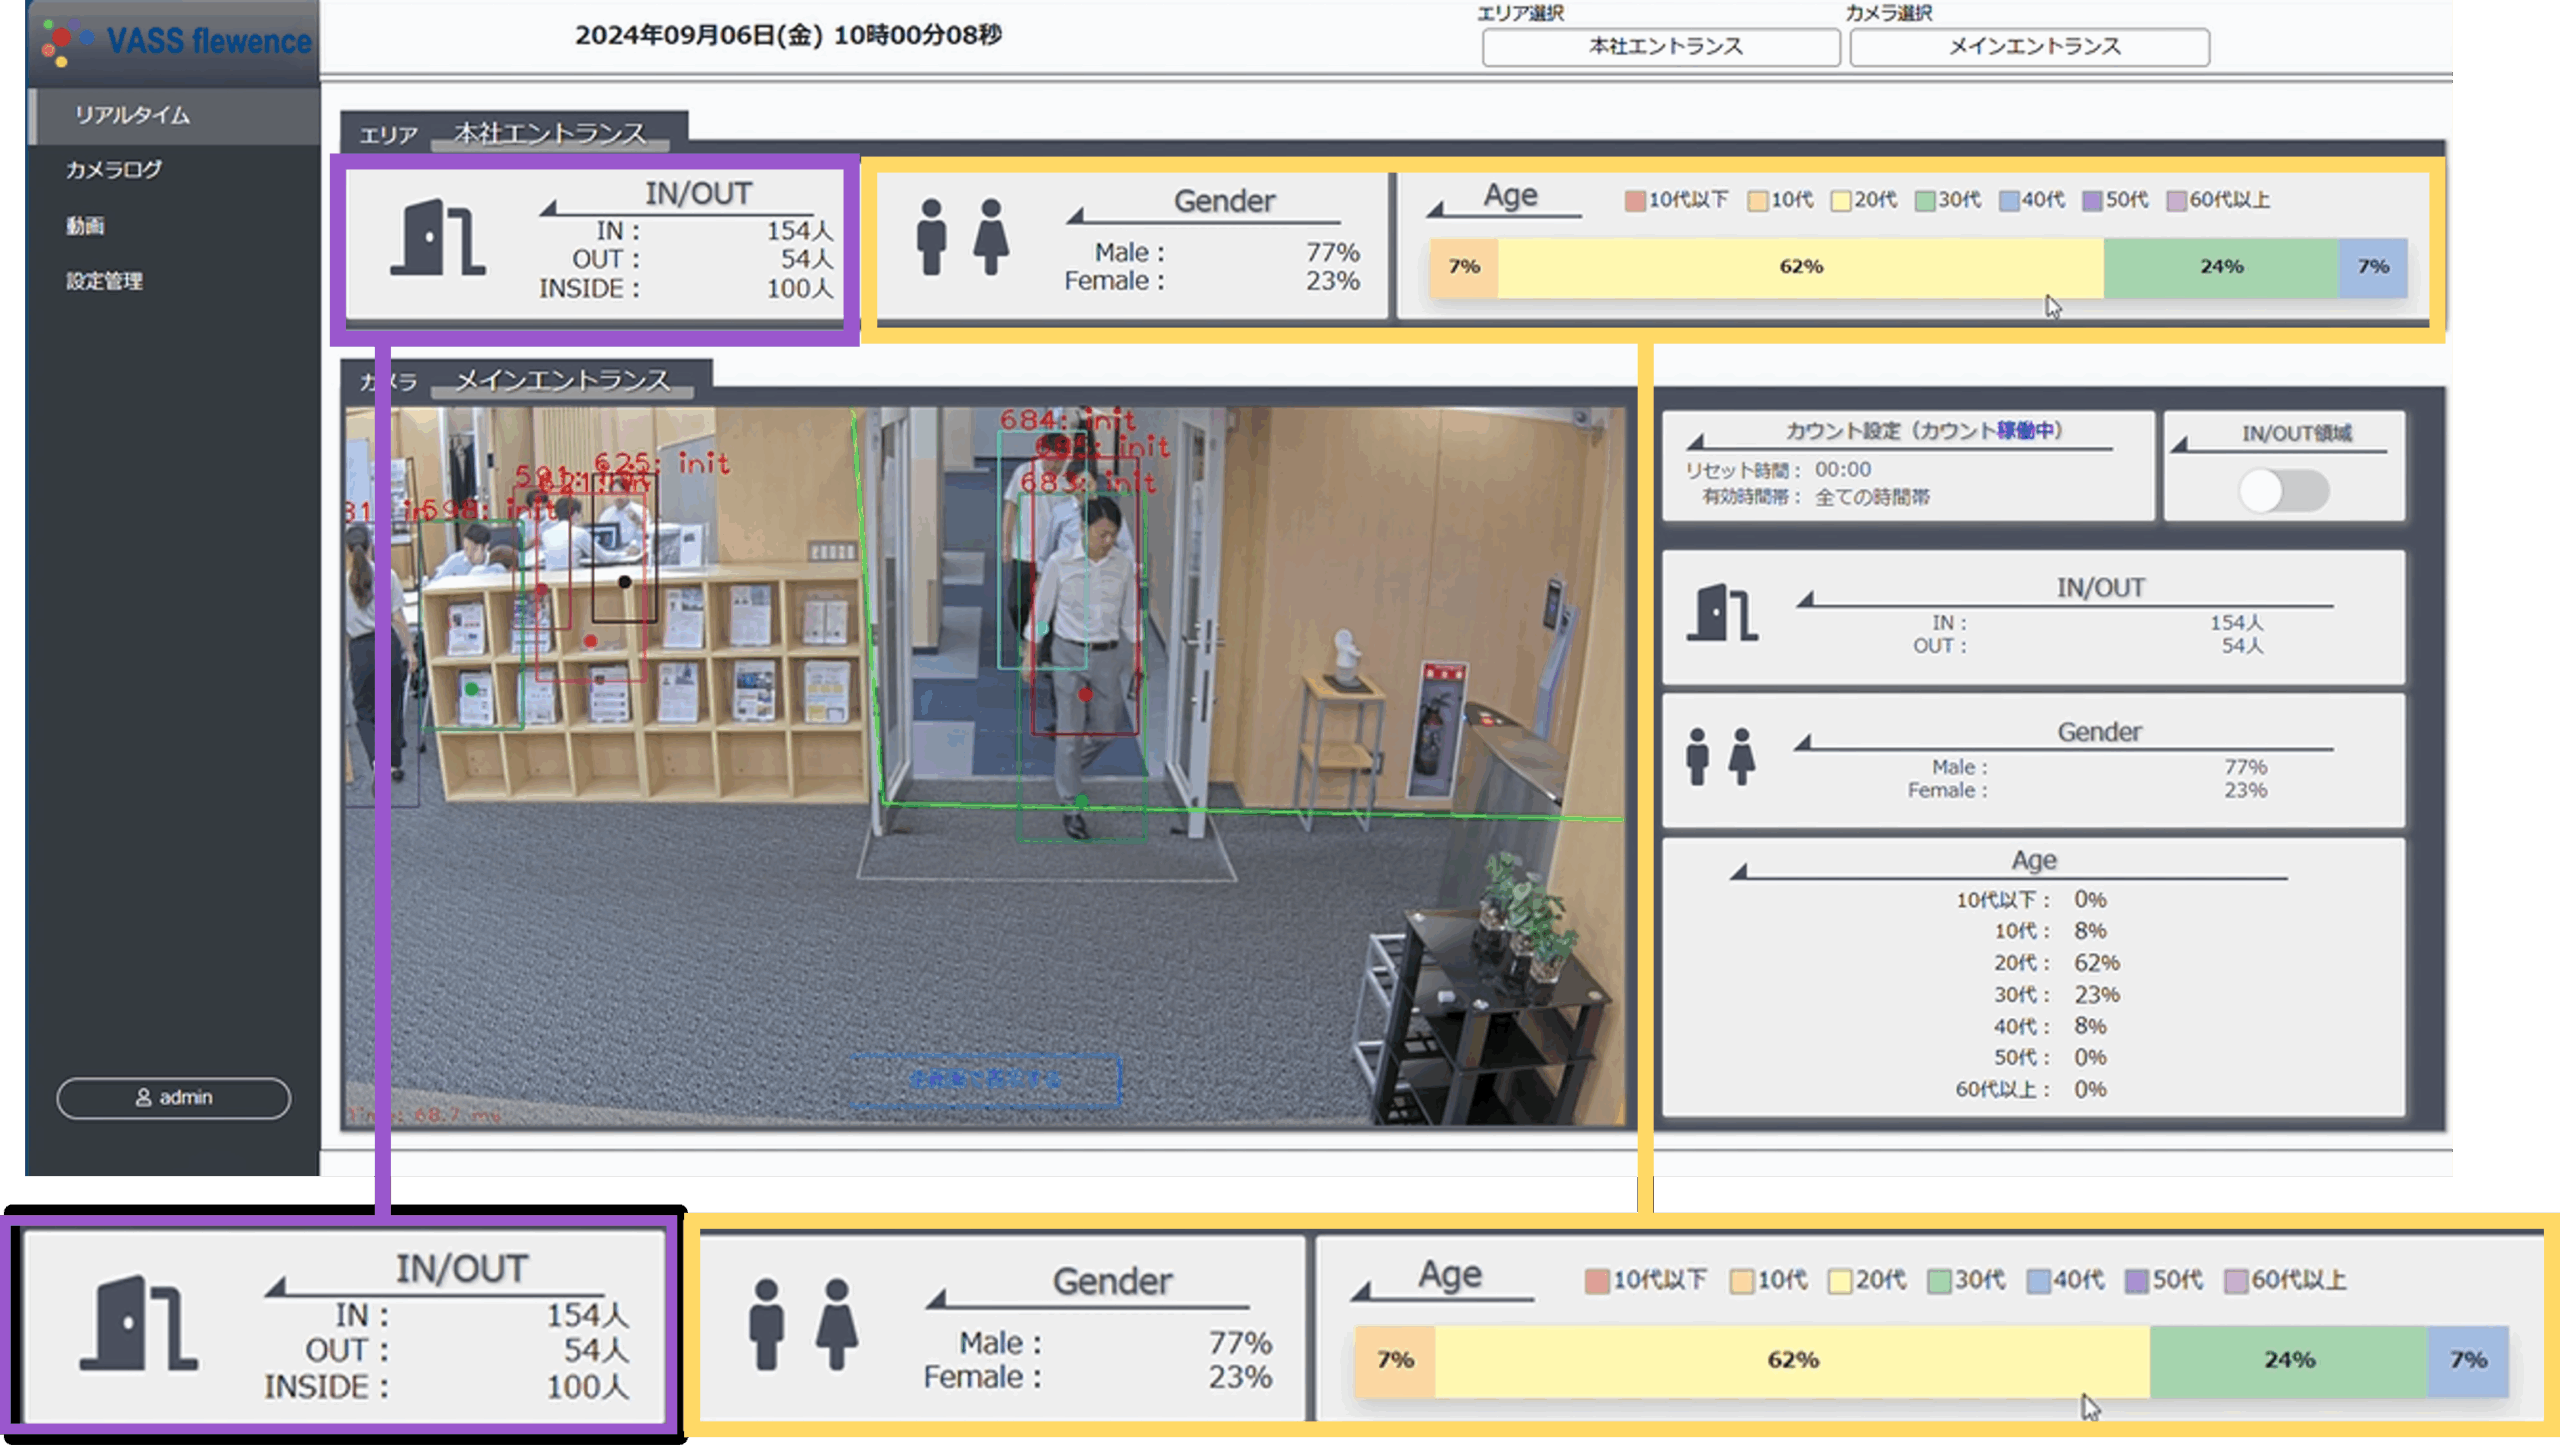Click gender figures icon in camera Gender panel
This screenshot has height=1445, width=2560.
click(x=1719, y=756)
